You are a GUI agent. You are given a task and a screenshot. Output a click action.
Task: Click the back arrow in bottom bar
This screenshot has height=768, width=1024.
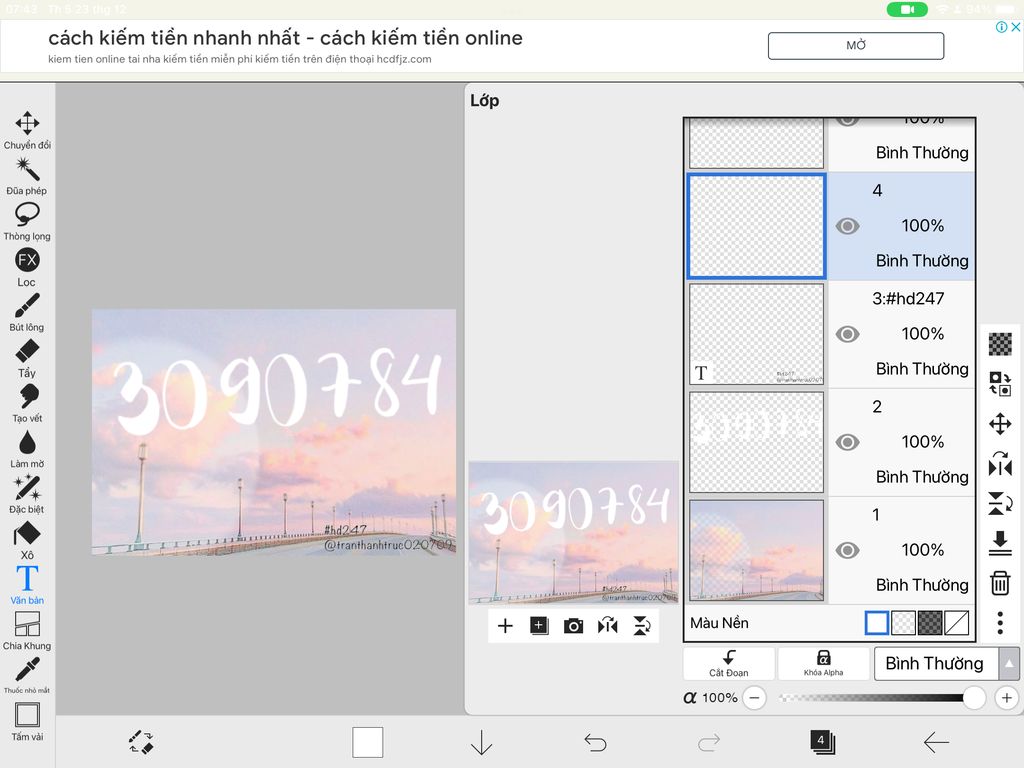point(936,743)
